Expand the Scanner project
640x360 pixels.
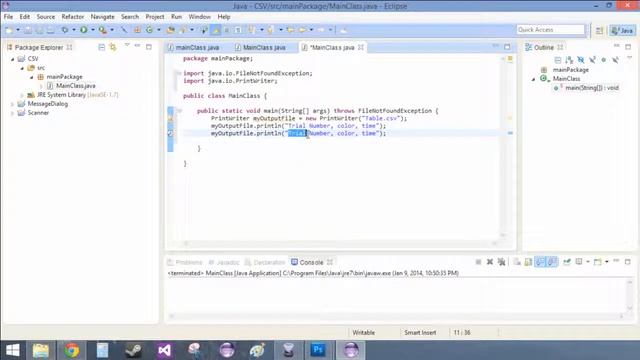pos(13,113)
